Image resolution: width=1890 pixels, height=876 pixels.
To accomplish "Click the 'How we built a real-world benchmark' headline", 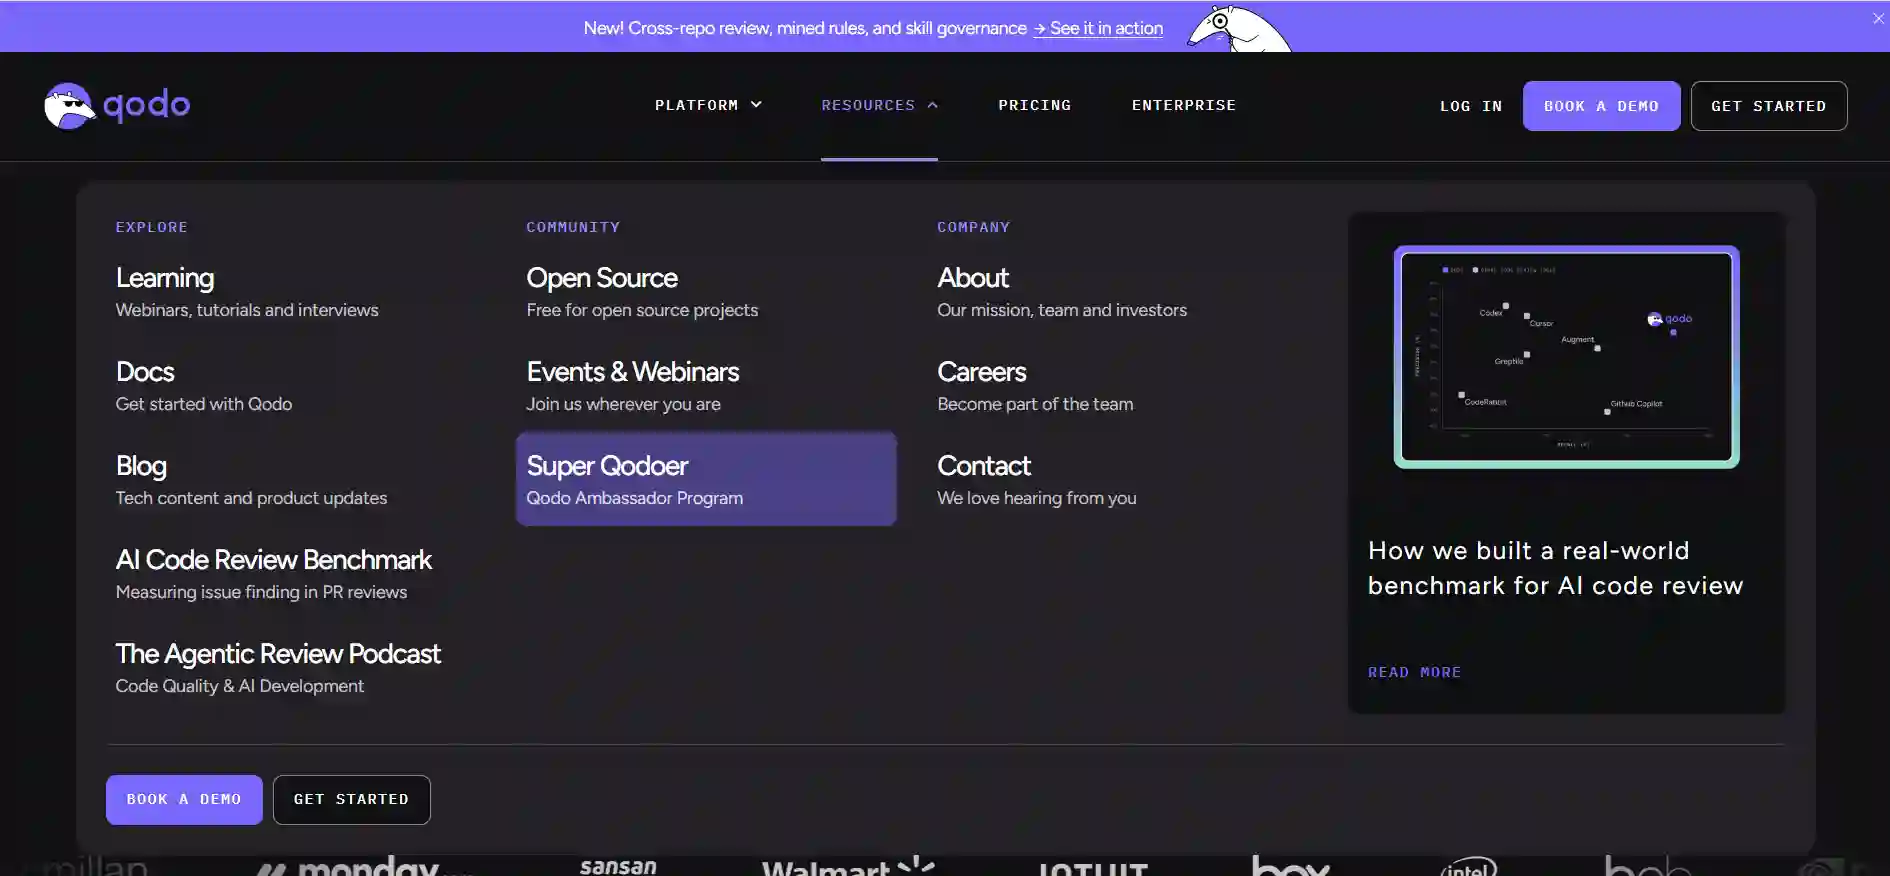I will [1555, 568].
